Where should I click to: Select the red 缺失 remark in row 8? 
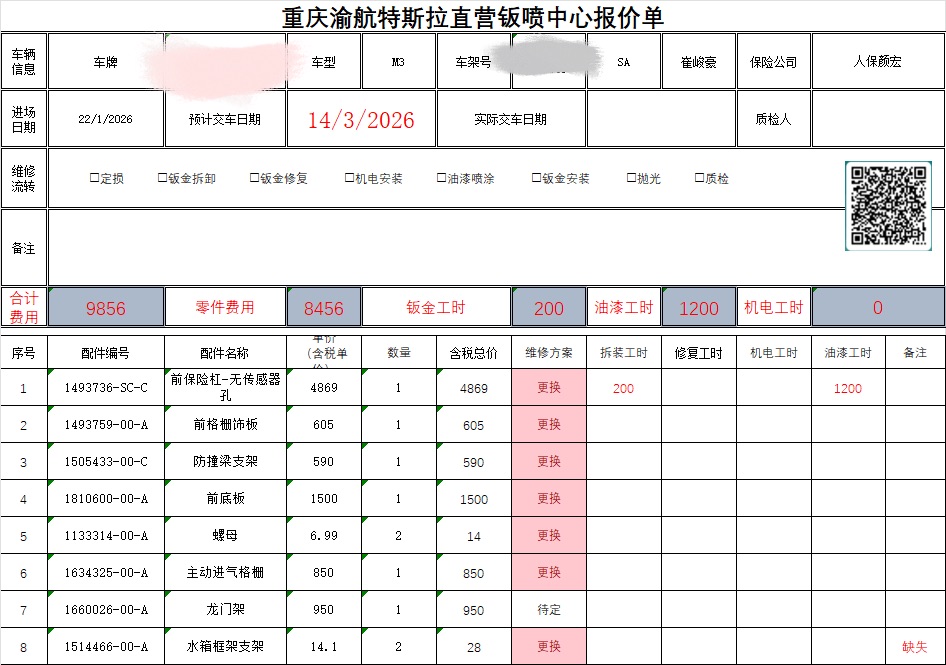click(x=914, y=647)
